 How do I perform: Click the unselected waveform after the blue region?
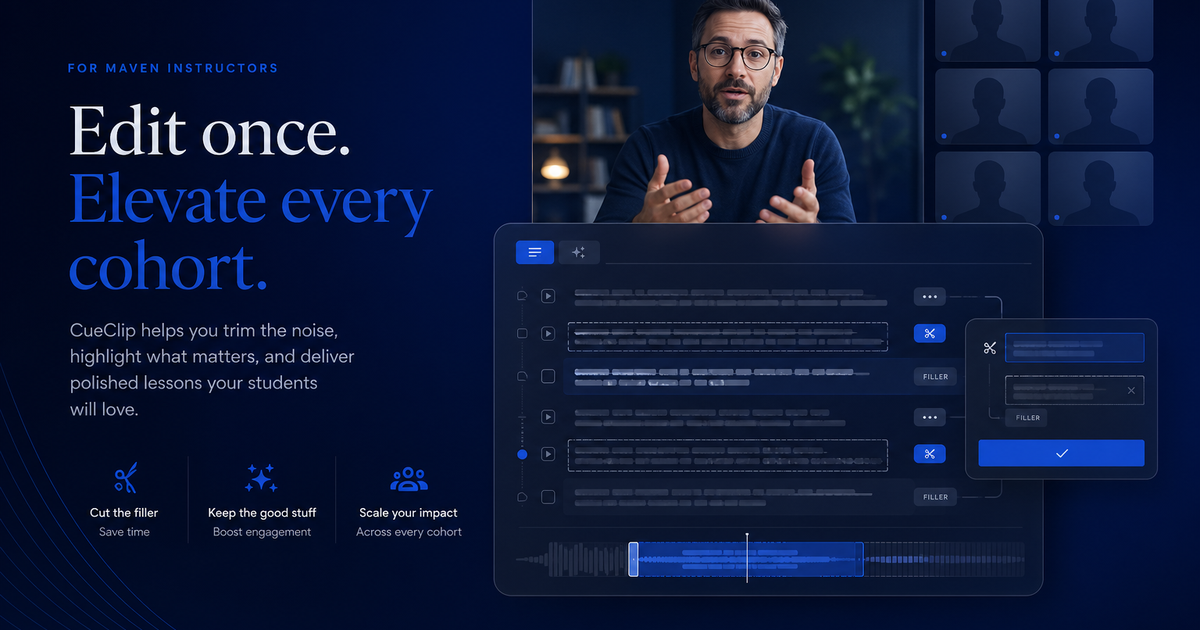[x=944, y=560]
